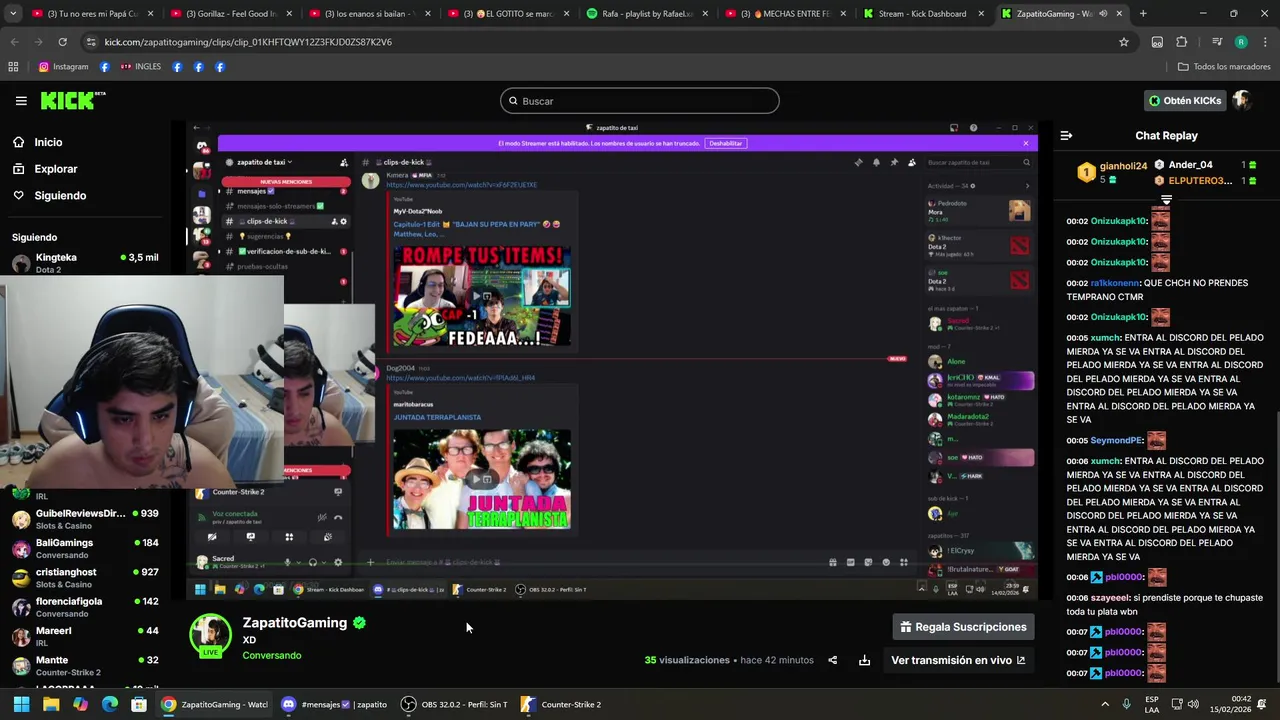Open Chrome profile R avatar

tap(1241, 42)
